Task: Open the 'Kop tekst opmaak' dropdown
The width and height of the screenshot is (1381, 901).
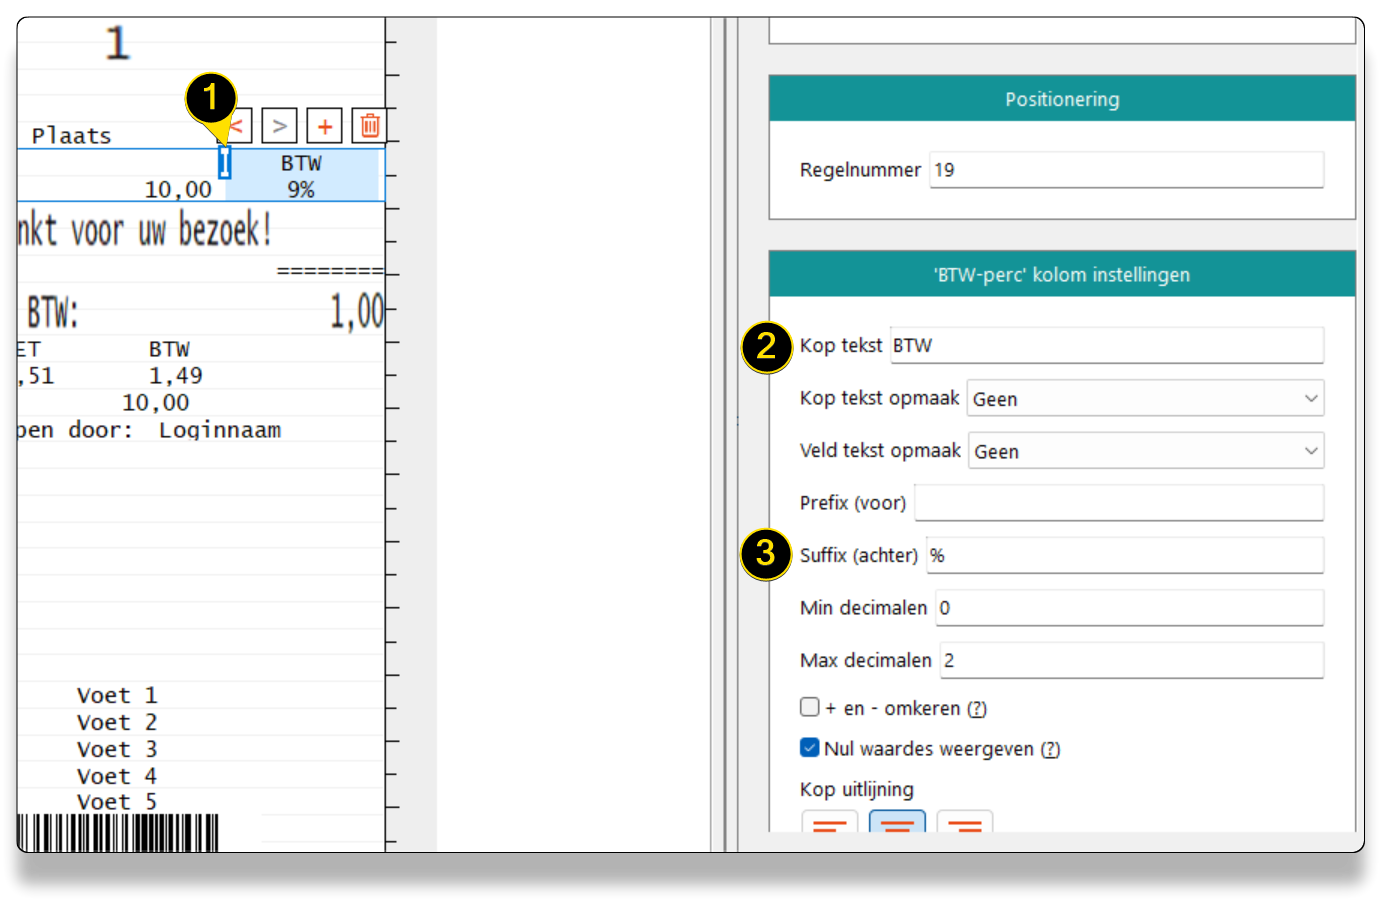Action: 1145,399
